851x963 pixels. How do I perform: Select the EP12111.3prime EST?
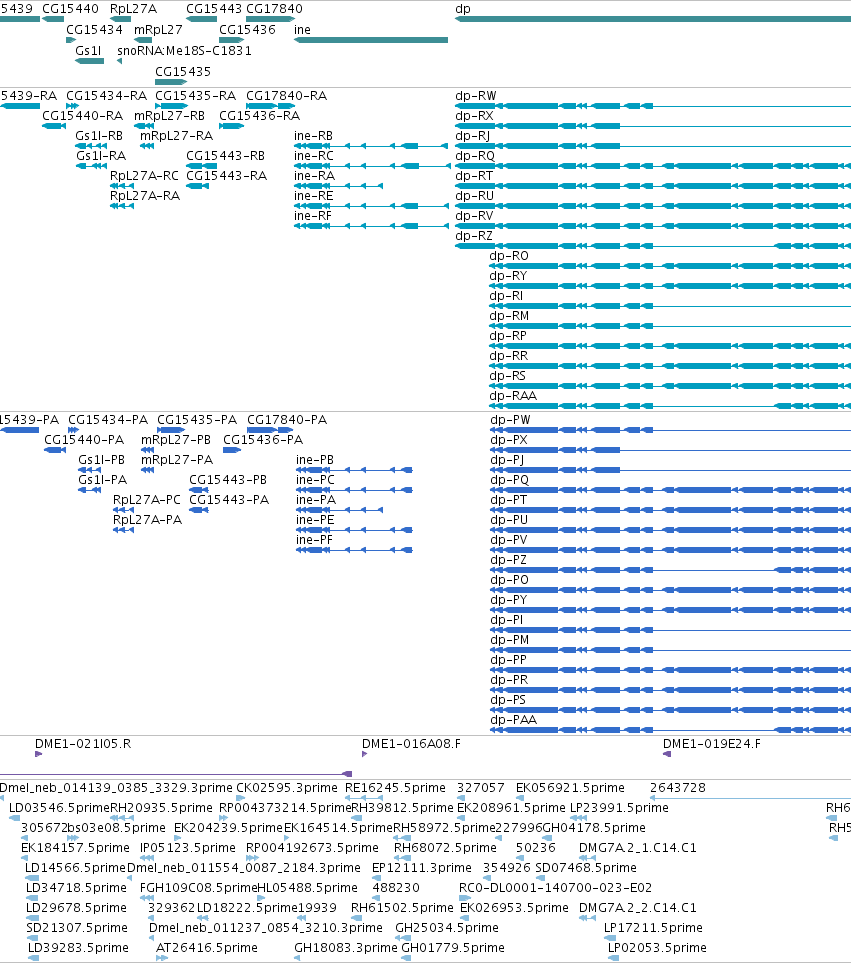point(376,878)
